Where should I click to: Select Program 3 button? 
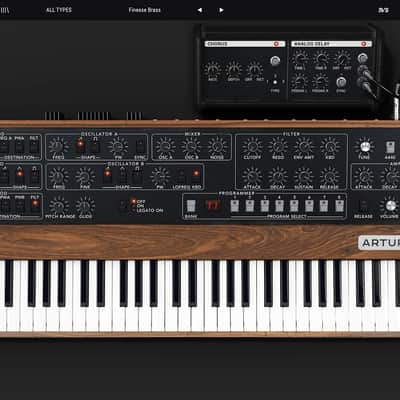tap(265, 206)
